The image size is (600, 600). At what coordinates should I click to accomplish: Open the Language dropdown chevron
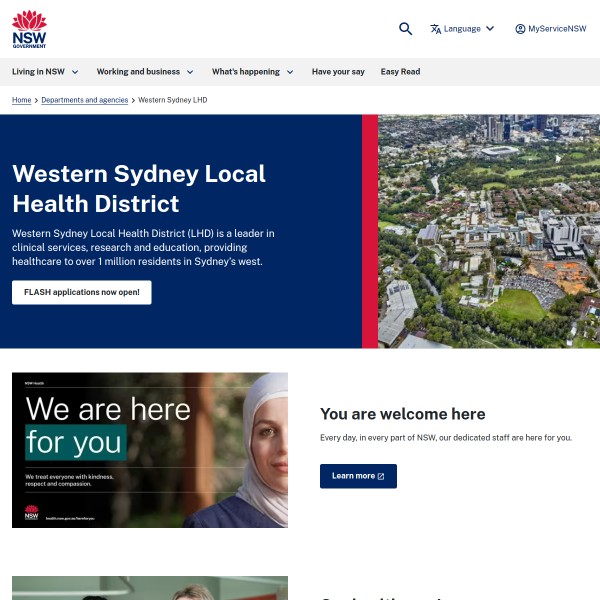coord(490,29)
